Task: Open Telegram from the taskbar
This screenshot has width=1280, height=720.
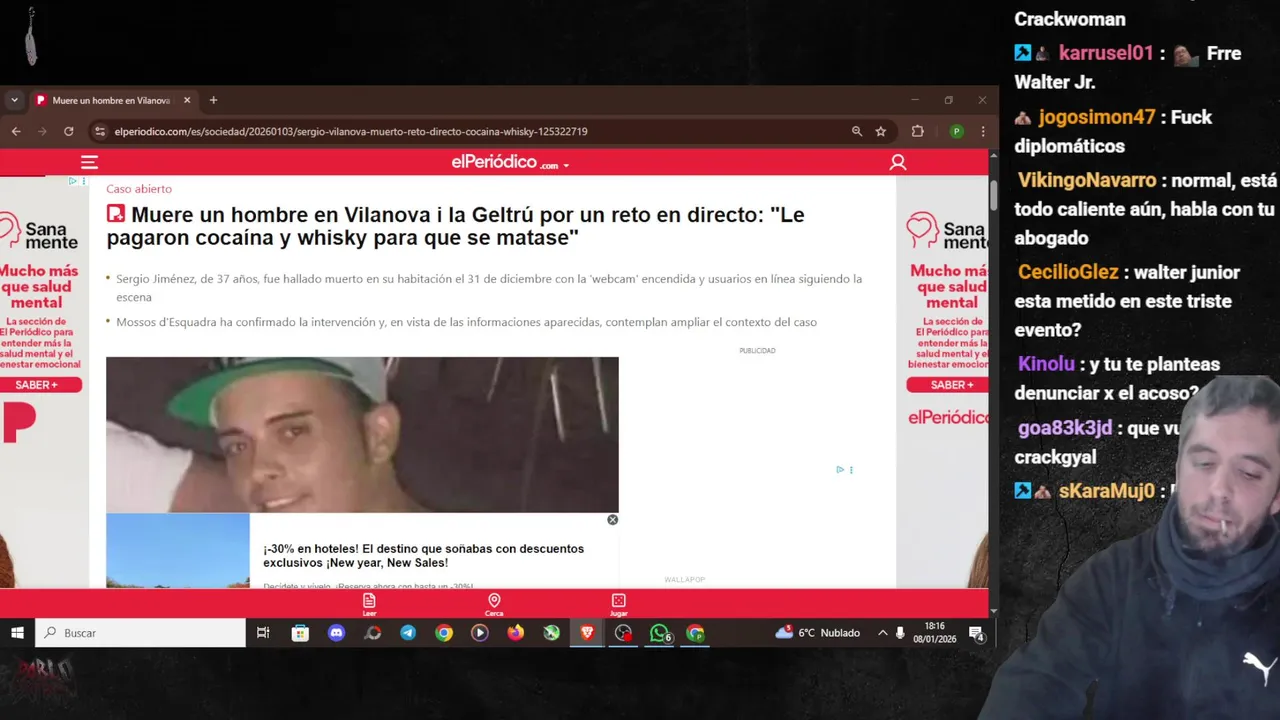Action: click(408, 633)
